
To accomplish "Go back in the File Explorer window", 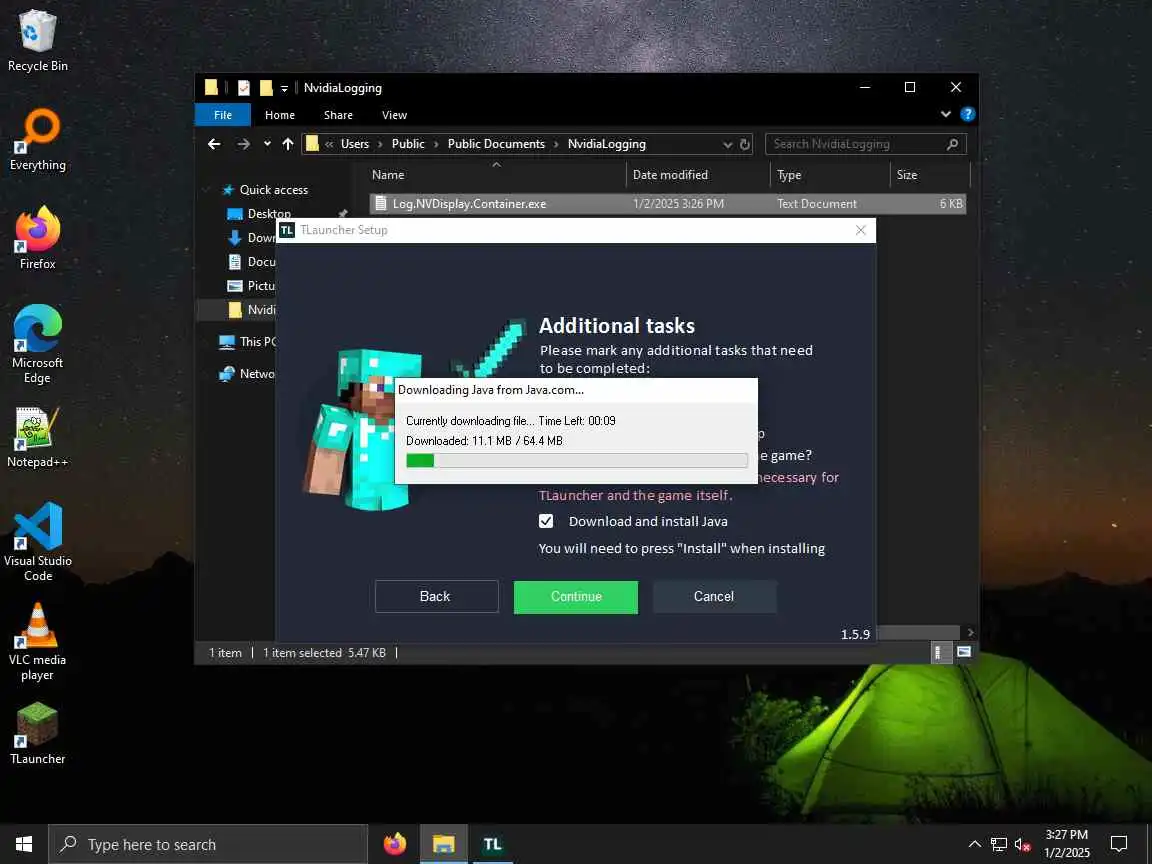I will point(214,144).
